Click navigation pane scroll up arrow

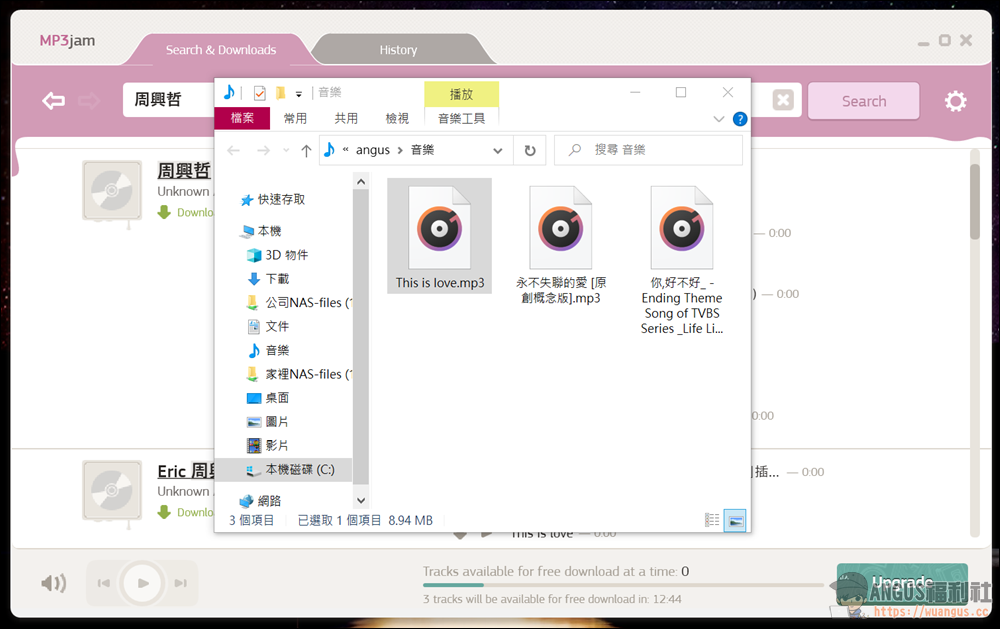(361, 182)
